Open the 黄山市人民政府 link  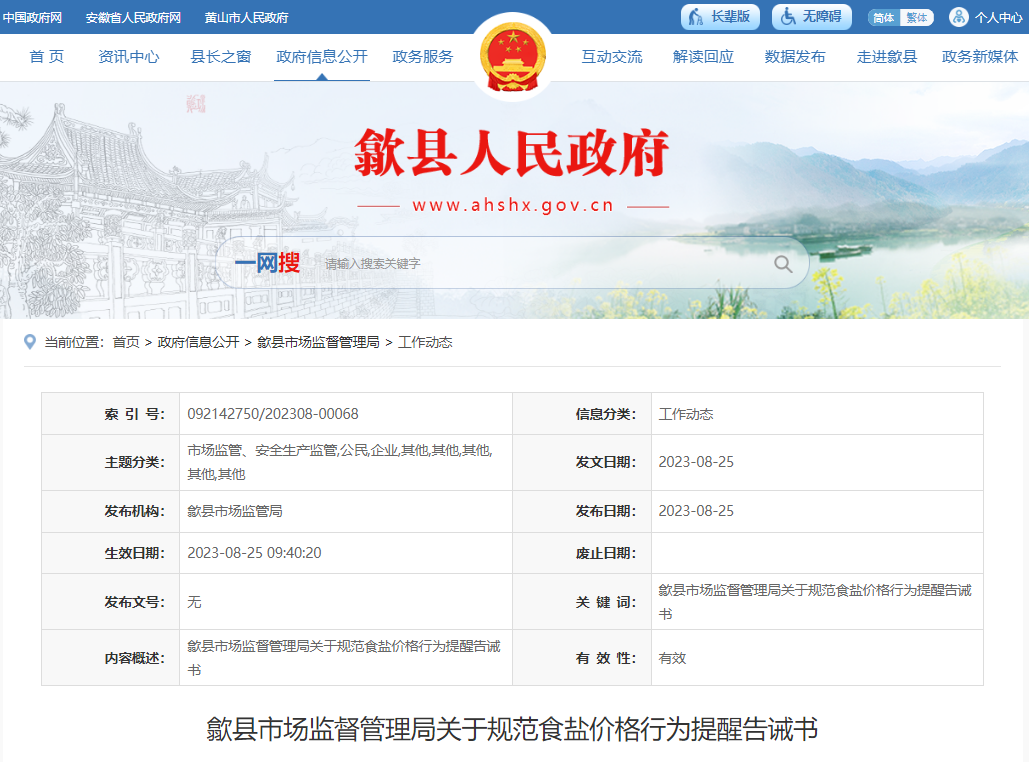coord(246,18)
